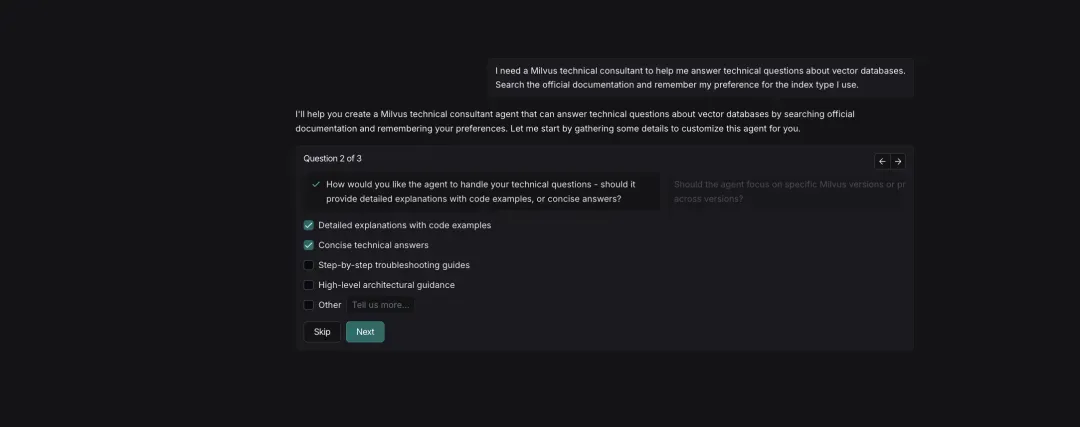This screenshot has width=1080, height=427.
Task: Click the 'Concise technical answers' label text
Action: (373, 245)
